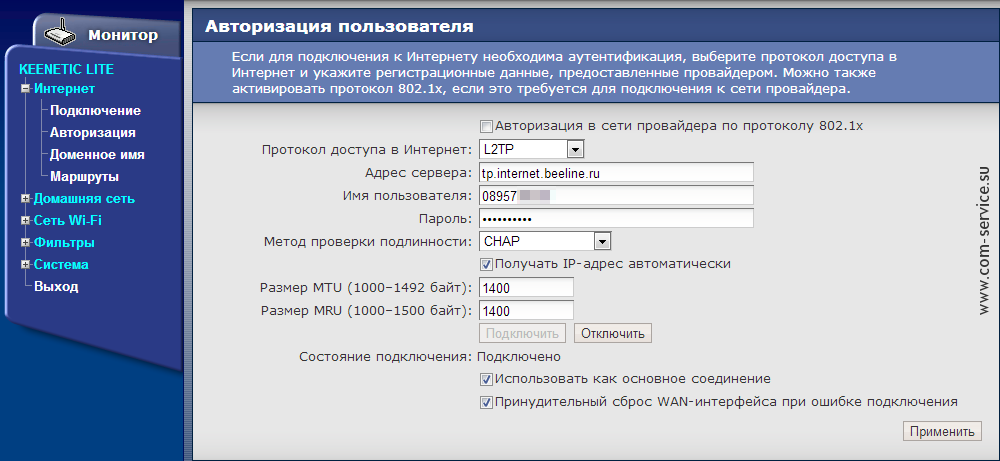Image resolution: width=1000 pixels, height=461 pixels.
Task: Go to Доменное имя settings
Action: pyautogui.click(x=97, y=155)
